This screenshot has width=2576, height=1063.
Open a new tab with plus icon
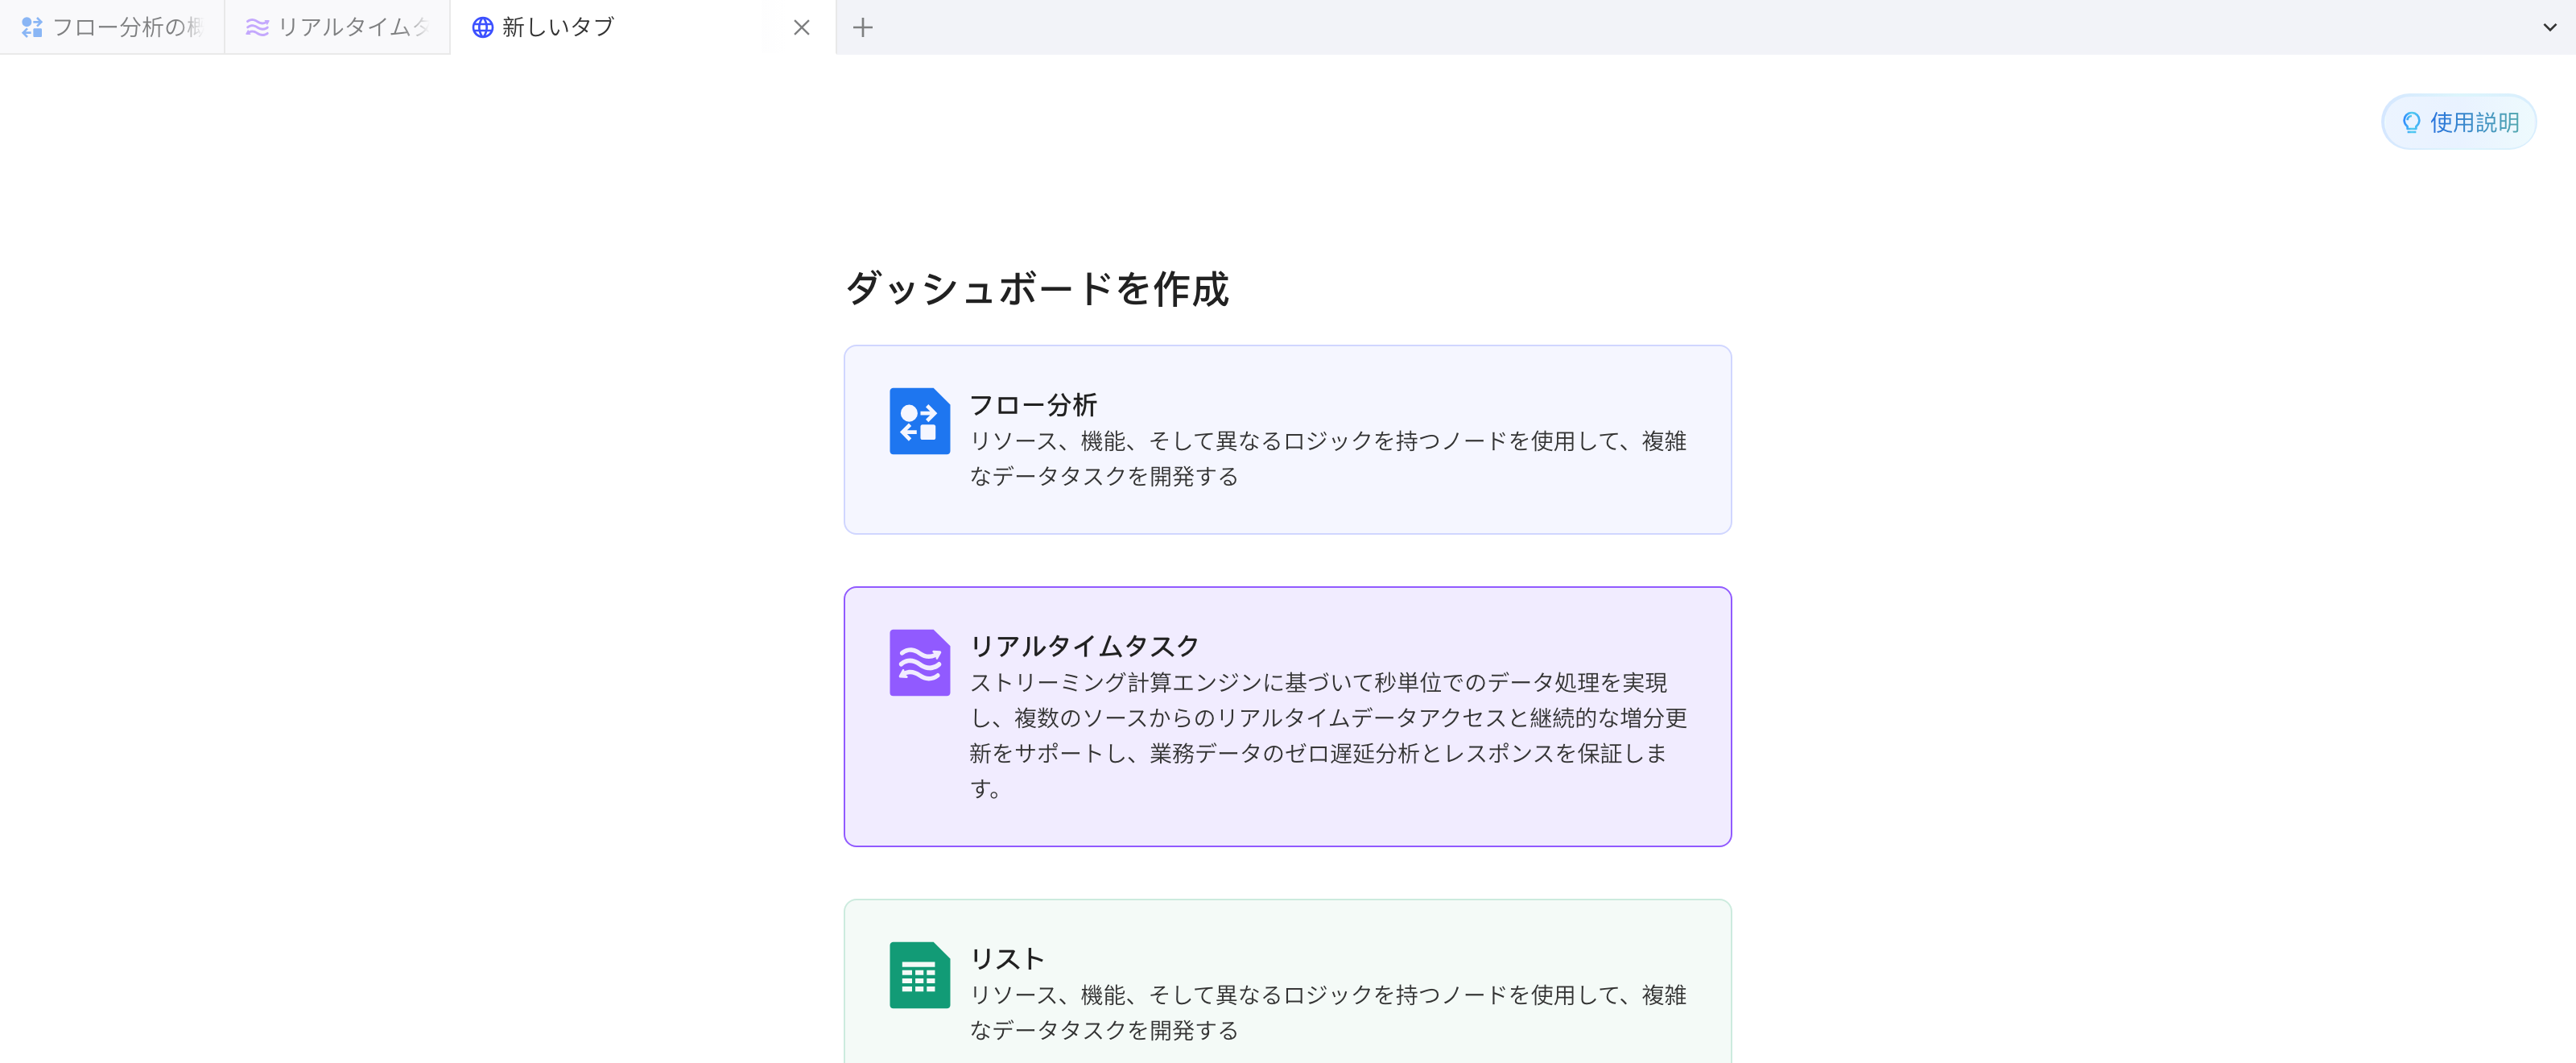pyautogui.click(x=863, y=27)
